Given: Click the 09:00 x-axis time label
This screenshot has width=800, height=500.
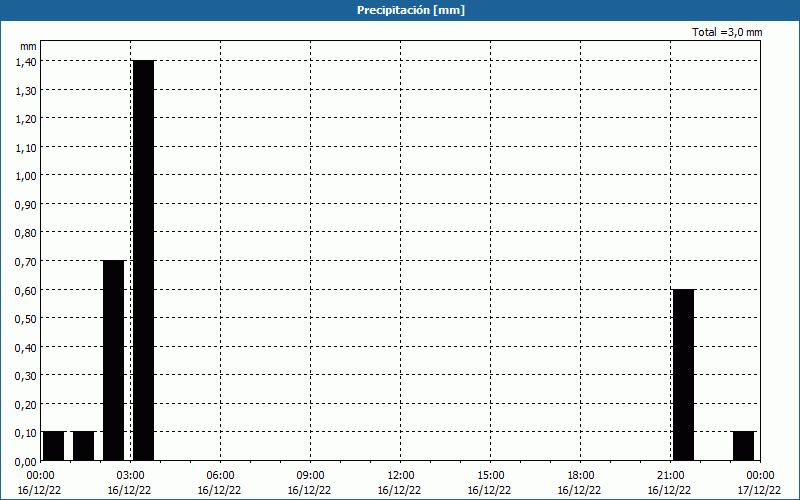Looking at the screenshot, I should pos(311,476).
